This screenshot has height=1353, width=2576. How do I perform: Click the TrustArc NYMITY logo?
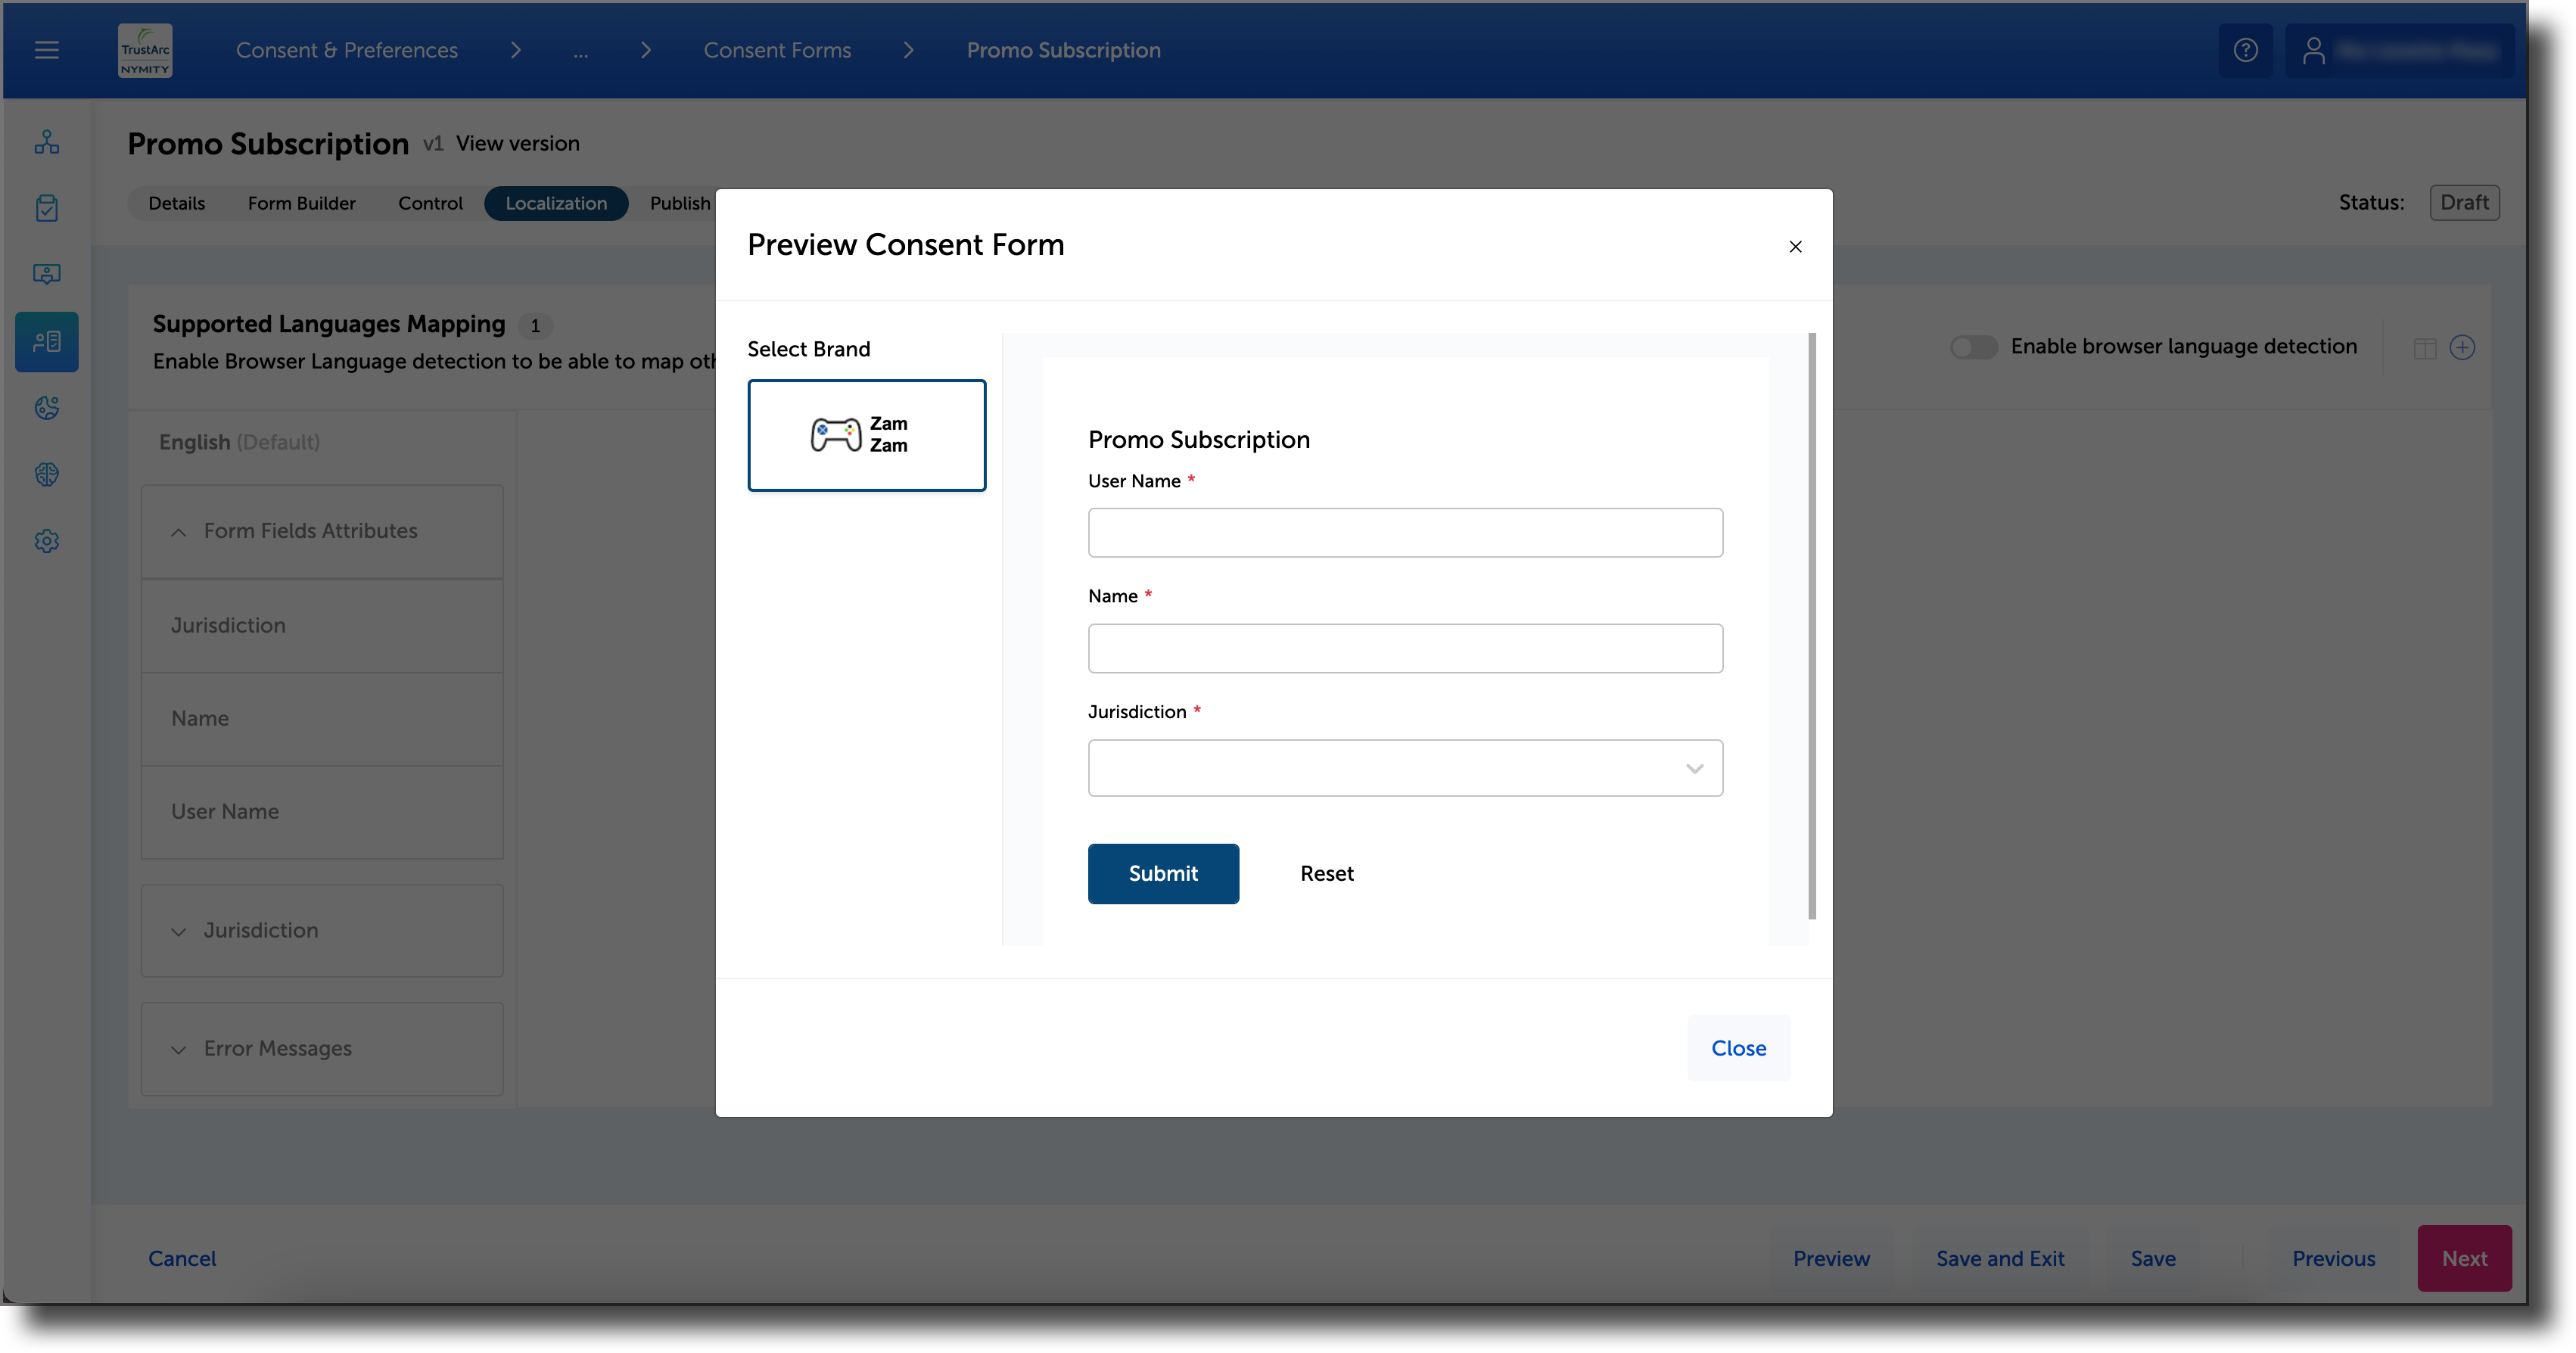[x=144, y=50]
